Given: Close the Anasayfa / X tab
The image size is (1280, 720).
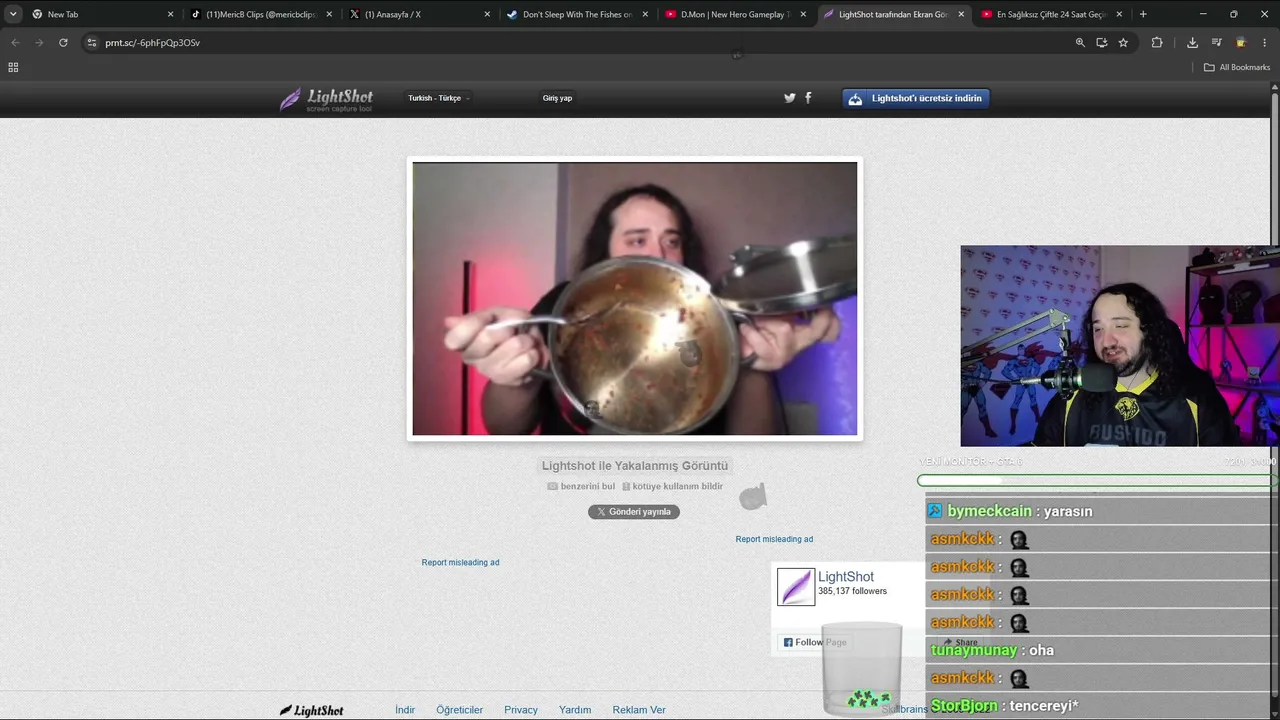Looking at the screenshot, I should click(x=487, y=14).
